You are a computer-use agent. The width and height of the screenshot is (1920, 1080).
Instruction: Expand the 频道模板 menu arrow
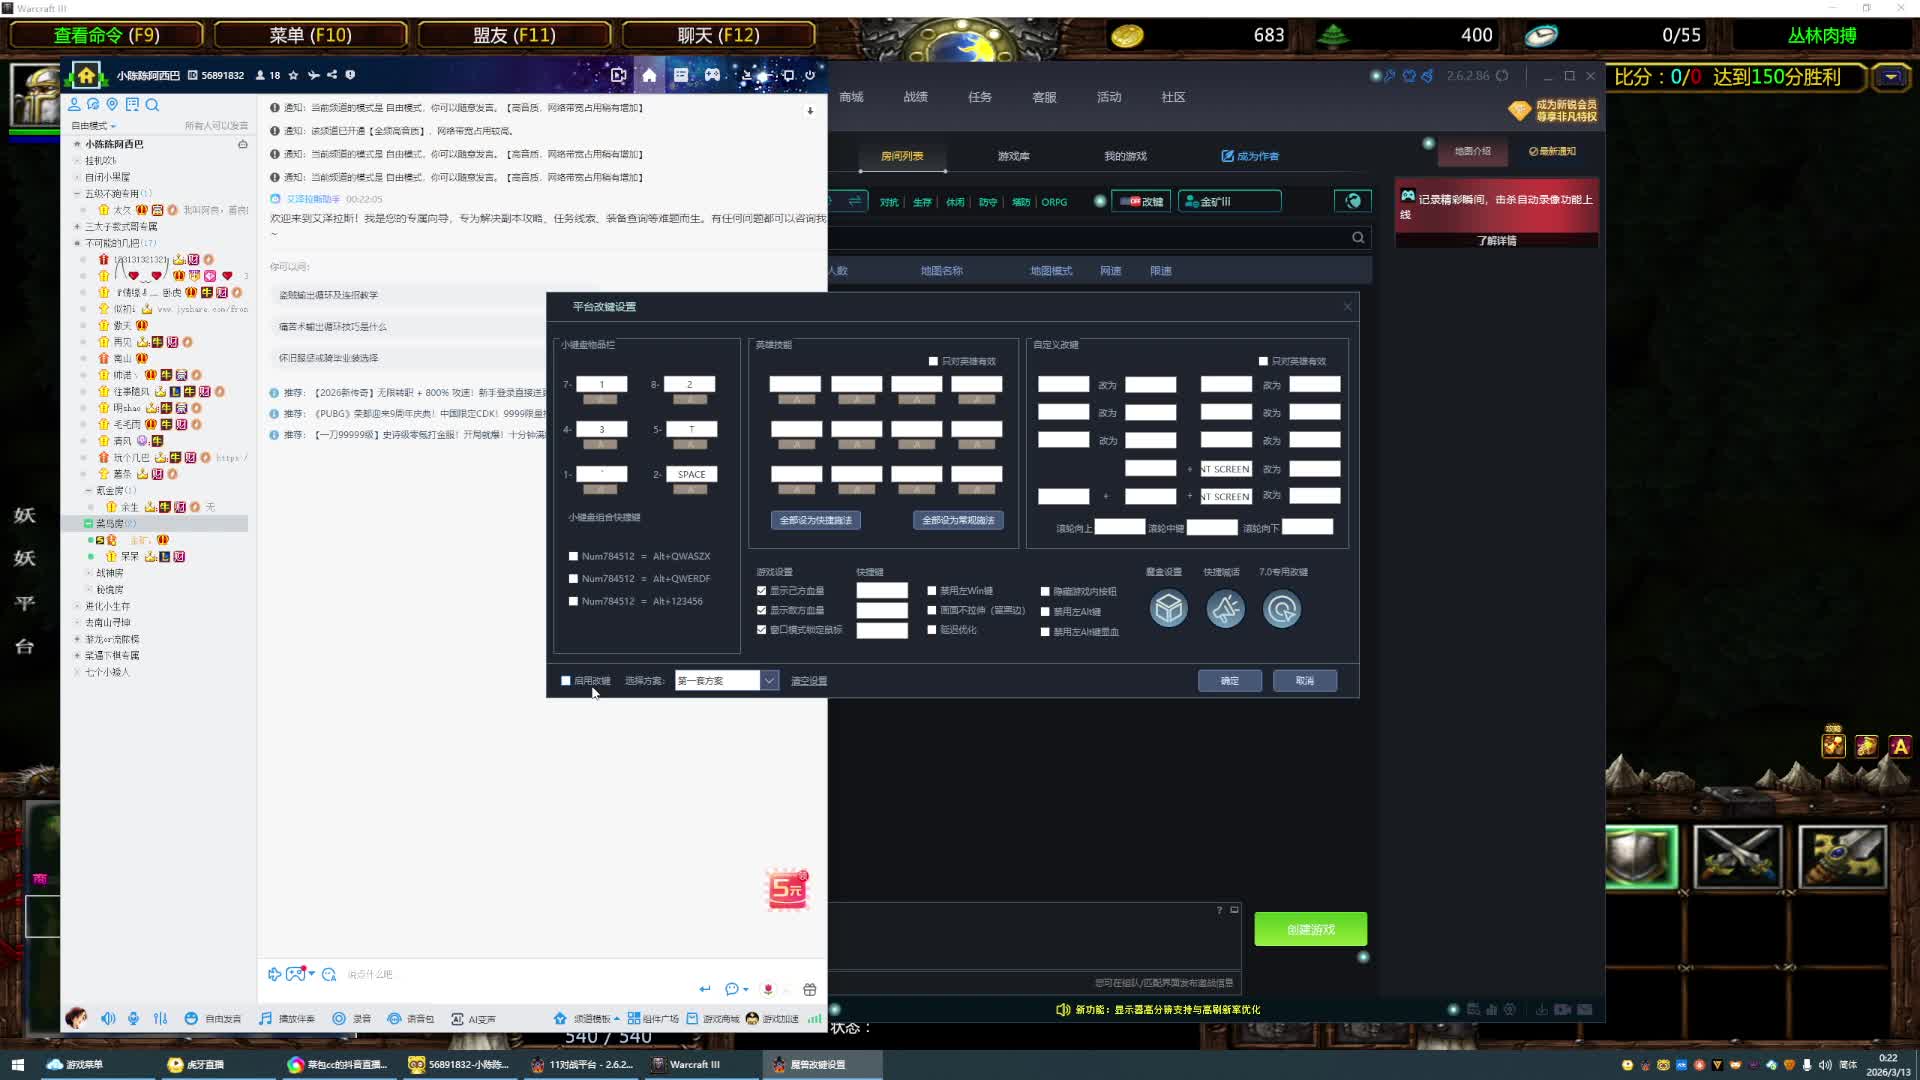coord(617,1018)
